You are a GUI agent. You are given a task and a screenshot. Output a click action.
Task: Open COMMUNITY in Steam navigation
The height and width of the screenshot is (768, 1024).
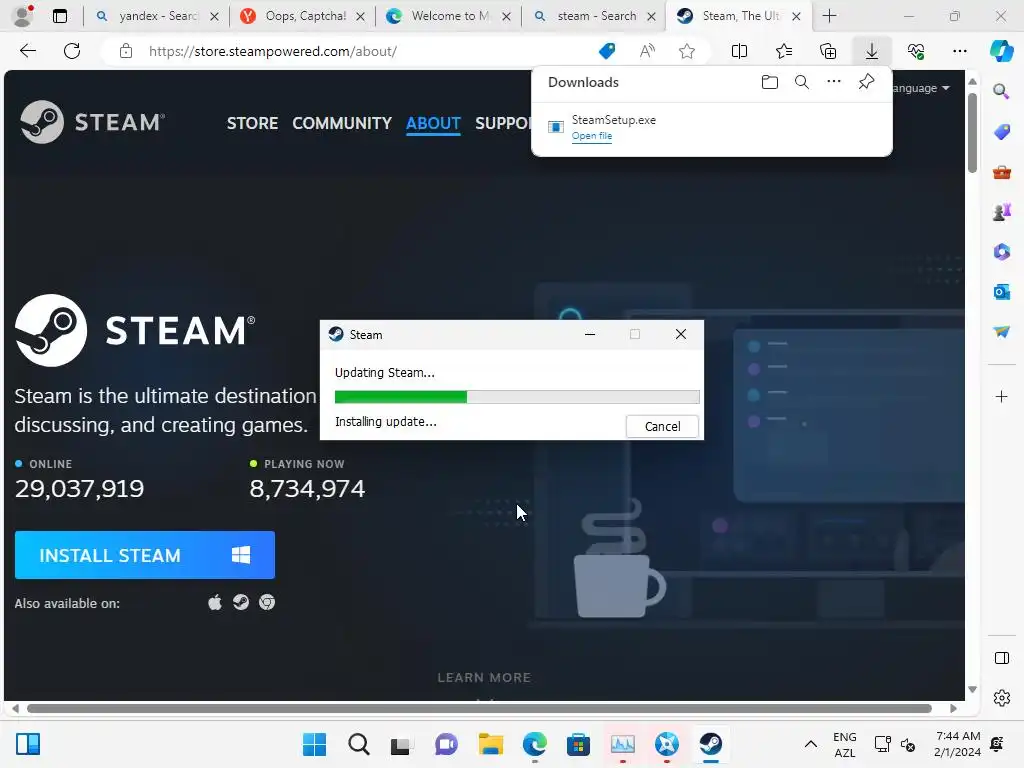point(342,123)
